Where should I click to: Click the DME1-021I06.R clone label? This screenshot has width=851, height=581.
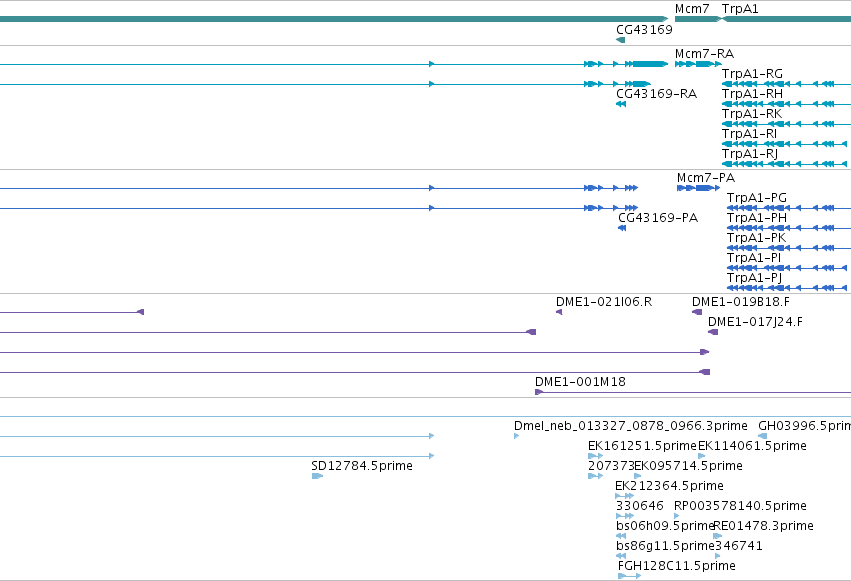(x=604, y=302)
